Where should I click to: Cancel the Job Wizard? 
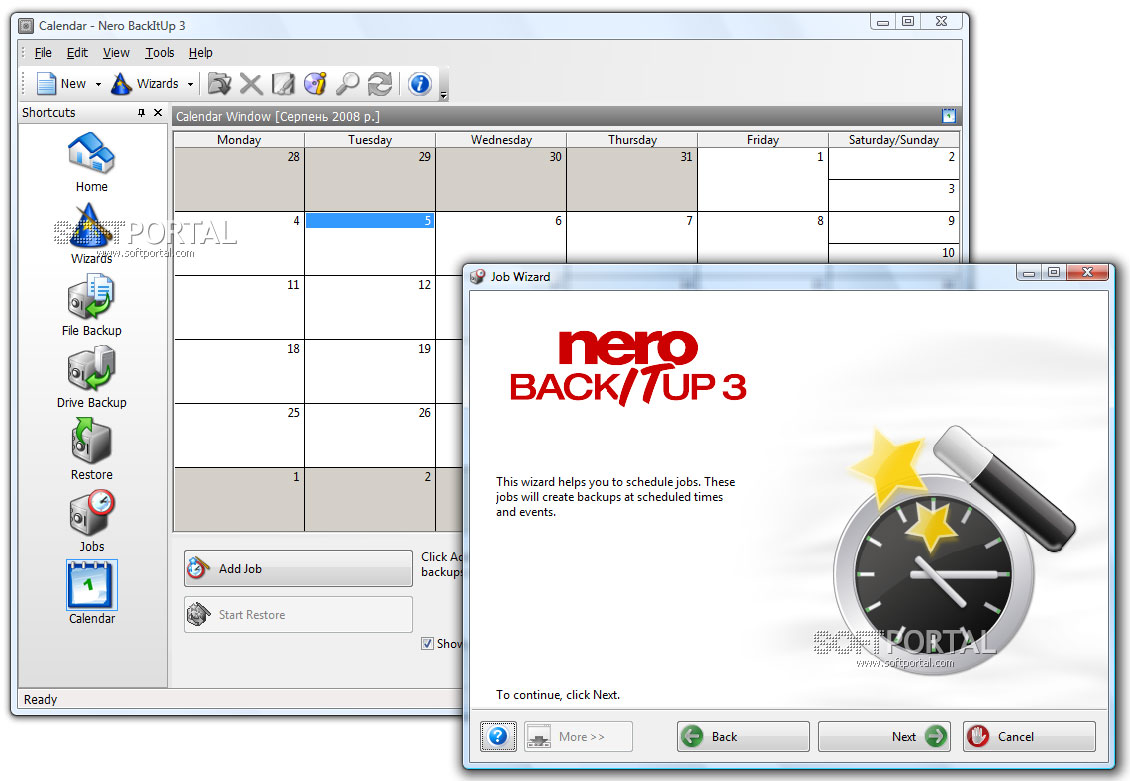coord(1029,736)
